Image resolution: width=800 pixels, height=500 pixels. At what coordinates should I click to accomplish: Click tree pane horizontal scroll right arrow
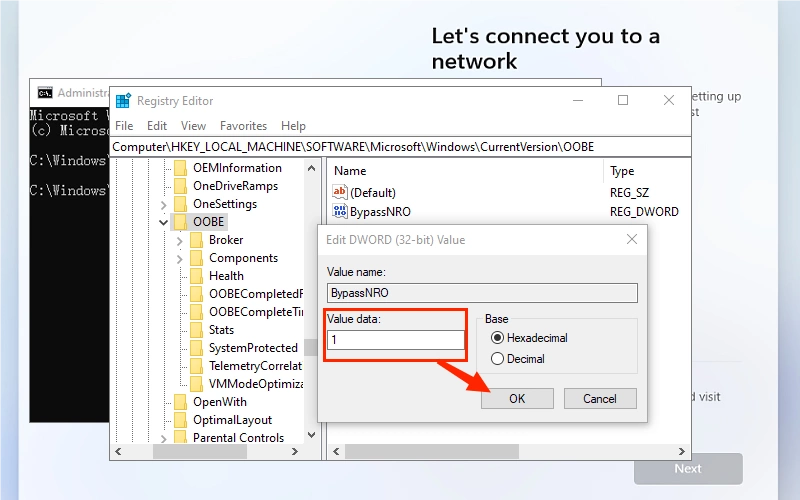click(294, 452)
